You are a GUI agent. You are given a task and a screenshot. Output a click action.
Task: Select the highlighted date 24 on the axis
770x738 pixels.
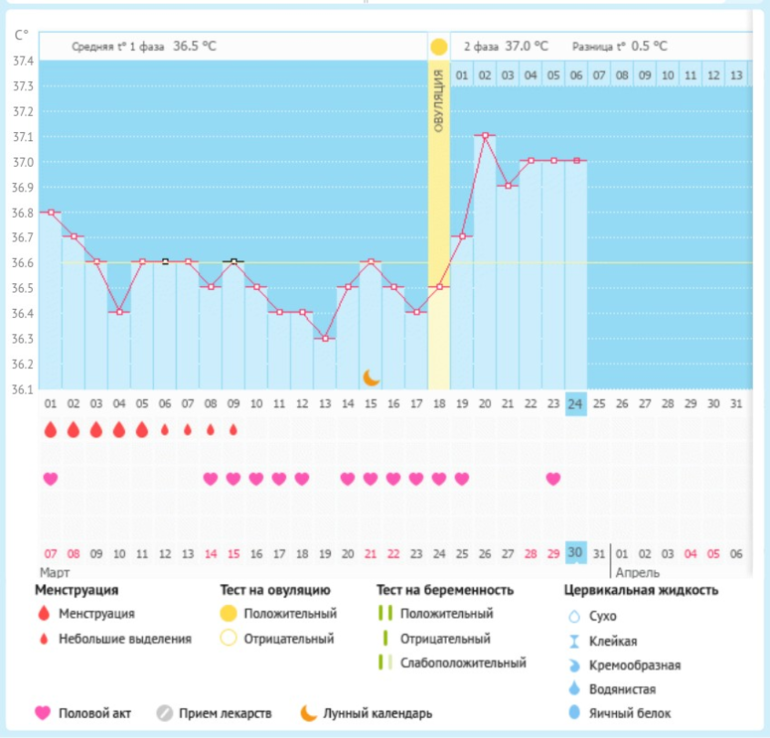[x=575, y=403]
